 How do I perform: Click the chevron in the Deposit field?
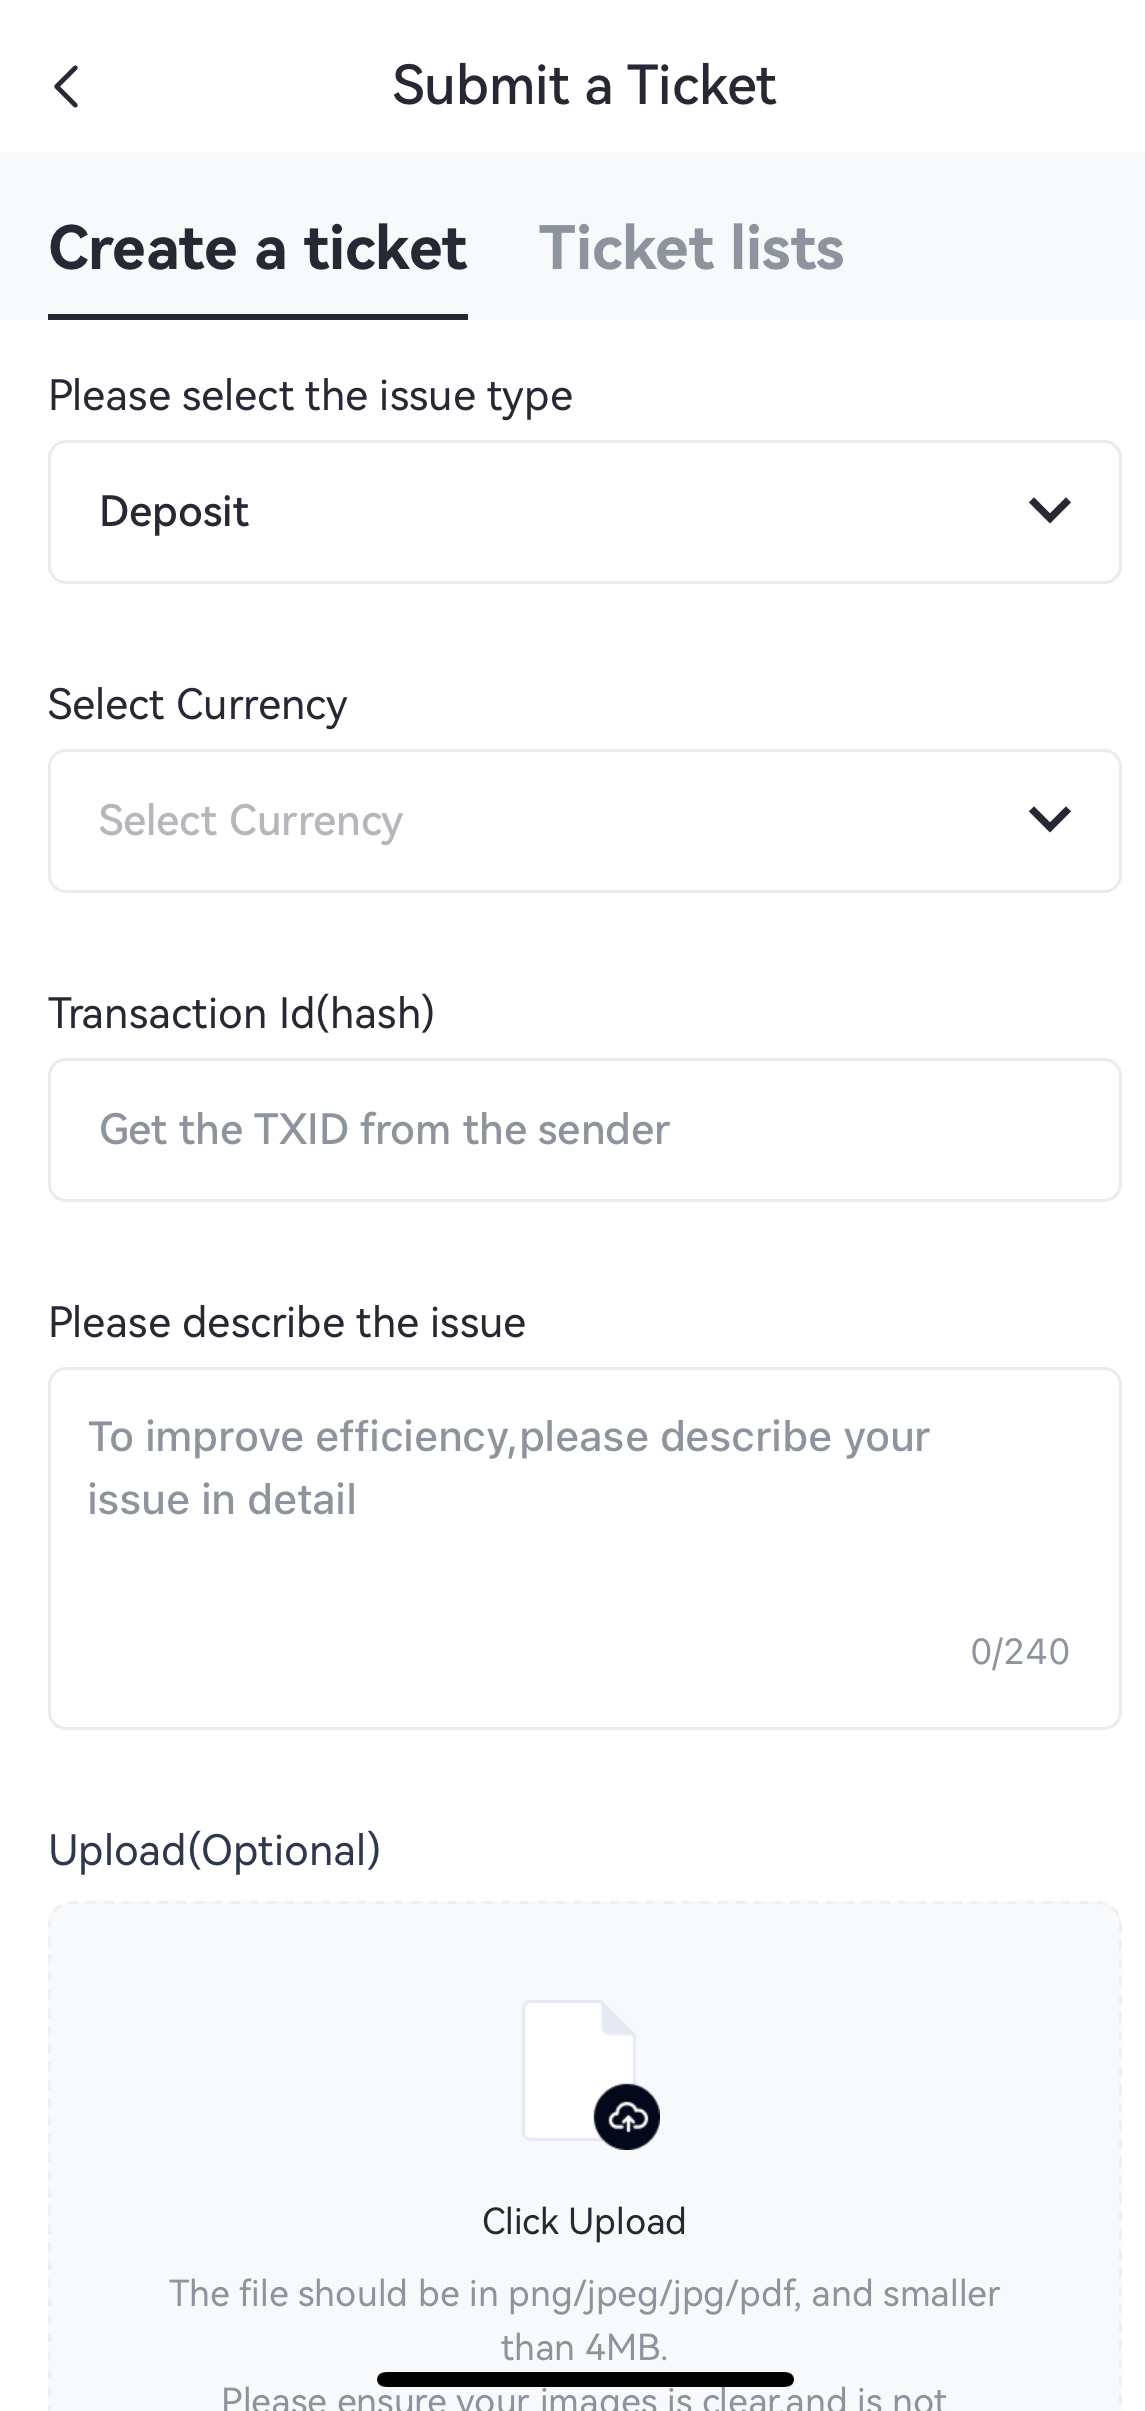coord(1049,511)
